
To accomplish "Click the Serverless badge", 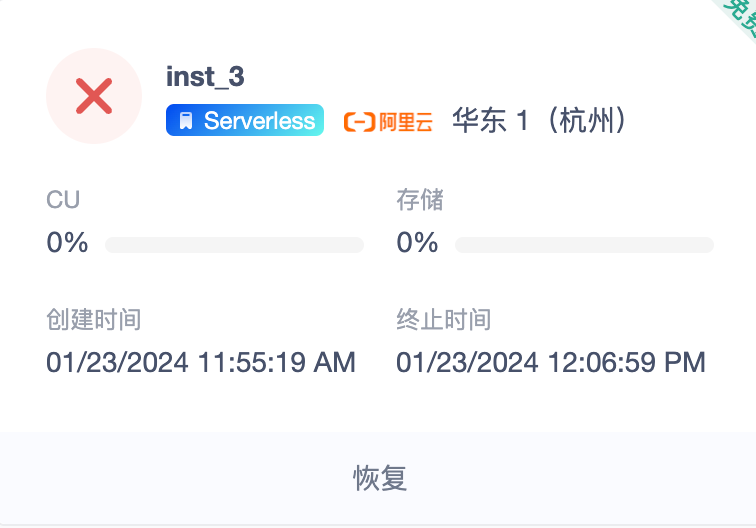I will [245, 121].
